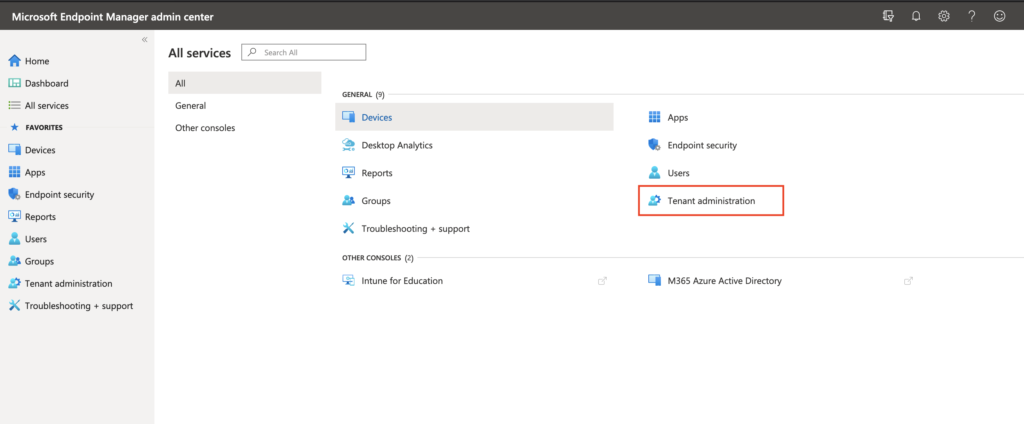Focus the Search All input field
Image resolution: width=1024 pixels, height=424 pixels.
click(x=304, y=52)
